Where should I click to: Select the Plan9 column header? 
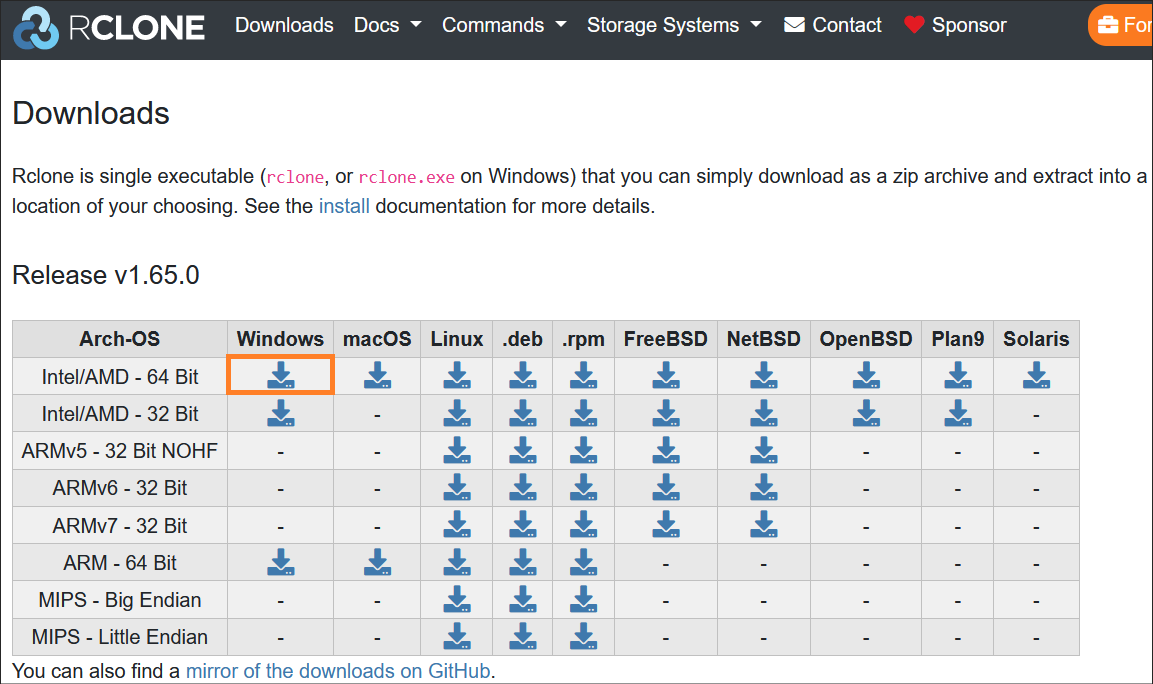(x=957, y=339)
